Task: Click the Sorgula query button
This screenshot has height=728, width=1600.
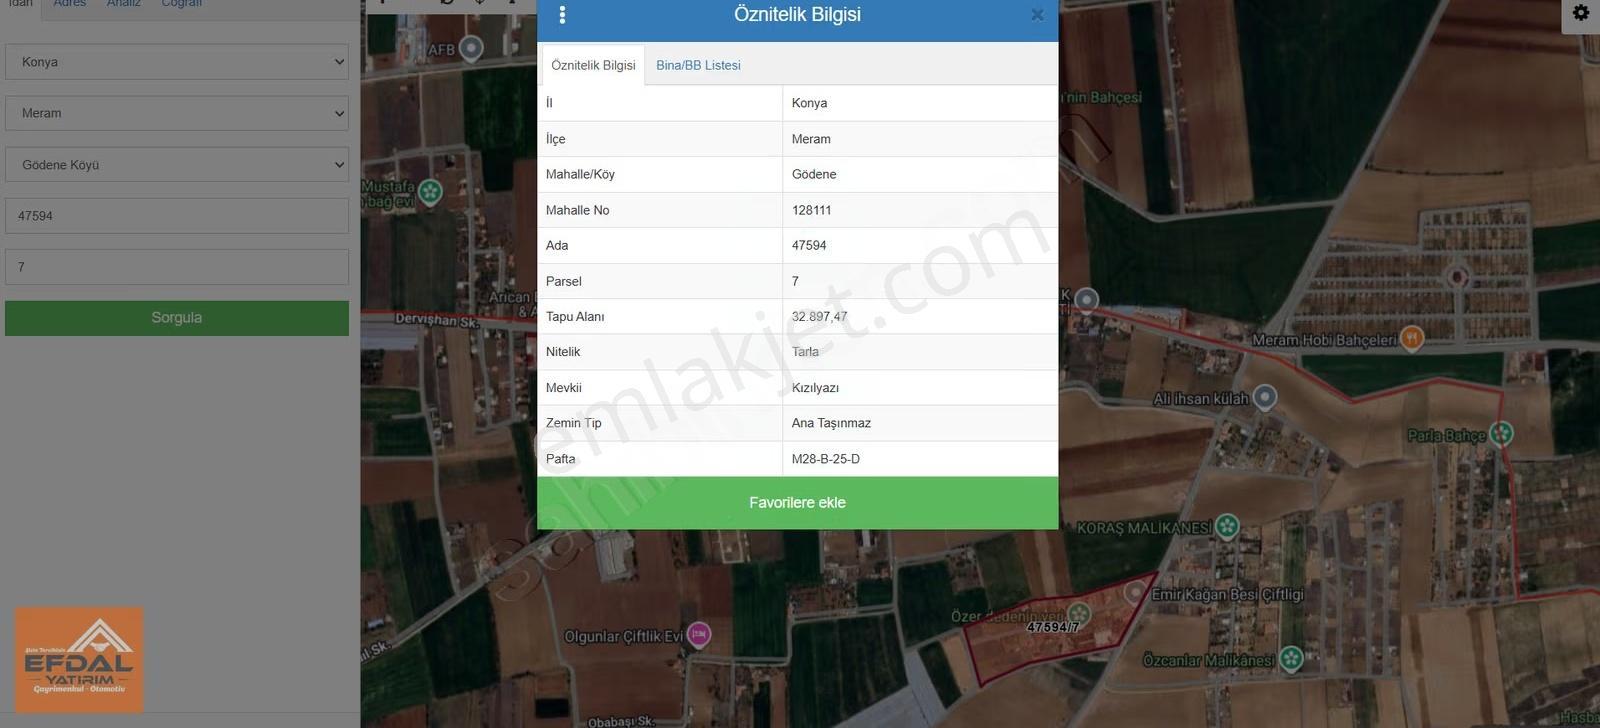Action: coord(177,318)
